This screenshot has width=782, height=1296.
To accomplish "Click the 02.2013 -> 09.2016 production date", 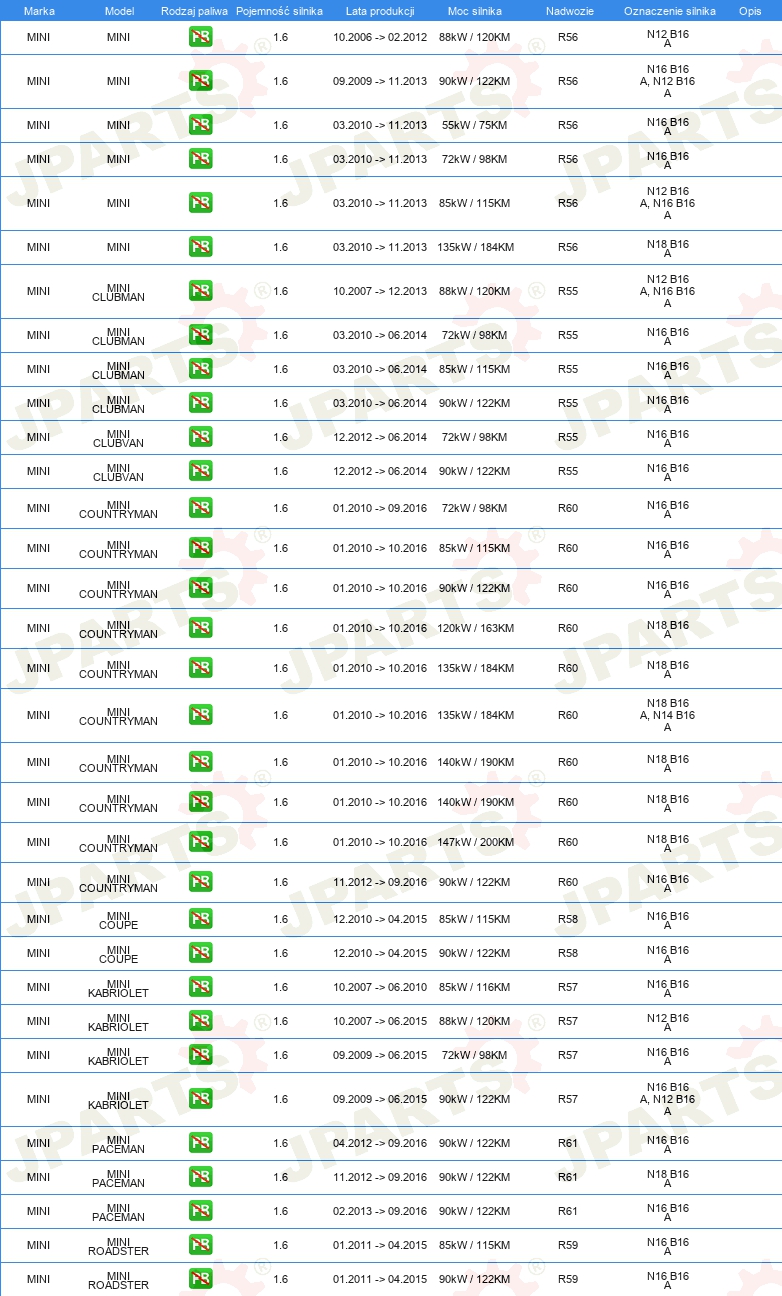I will pyautogui.click(x=380, y=1211).
